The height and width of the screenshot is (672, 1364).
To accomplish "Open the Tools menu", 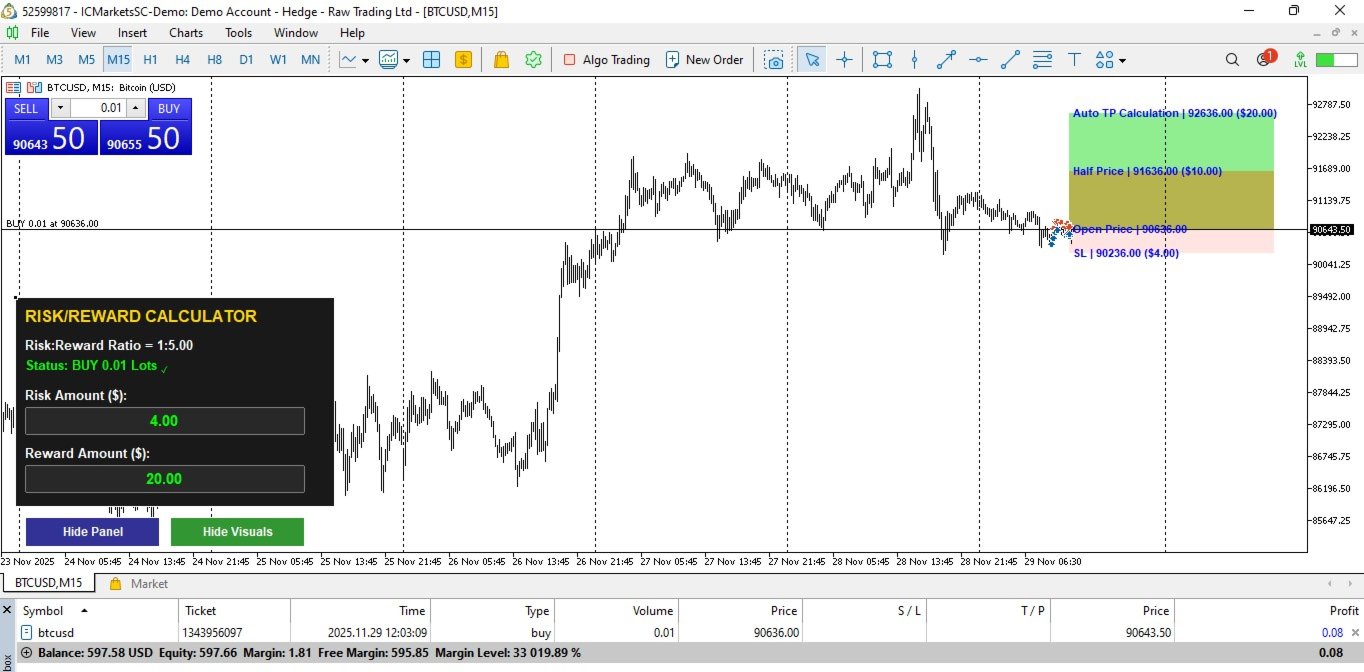I will point(239,33).
